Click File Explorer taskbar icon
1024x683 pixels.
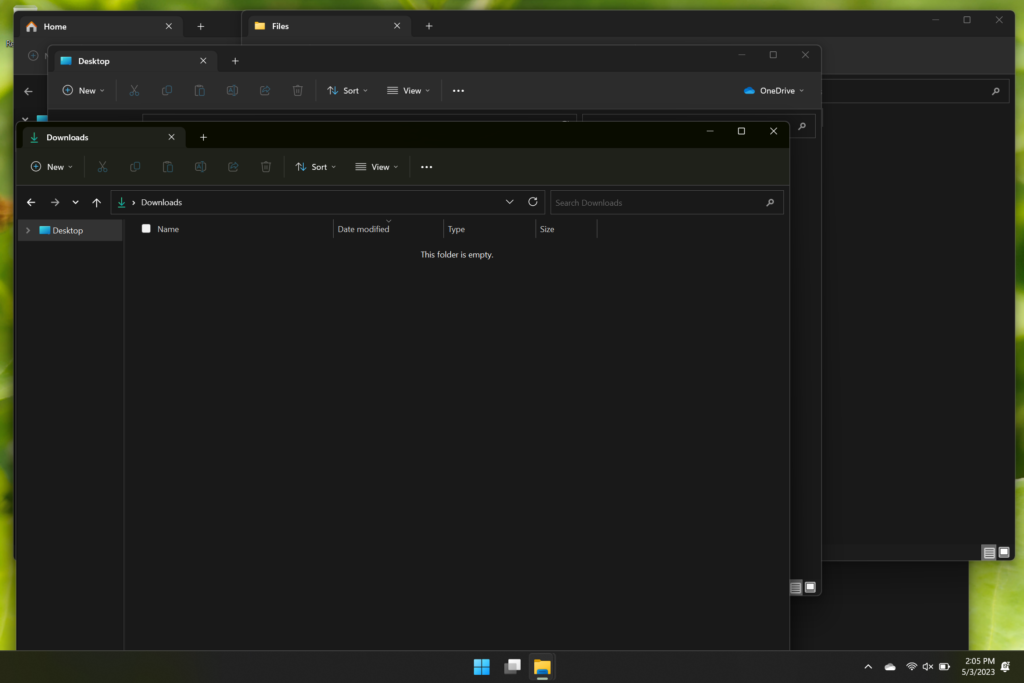(x=542, y=667)
